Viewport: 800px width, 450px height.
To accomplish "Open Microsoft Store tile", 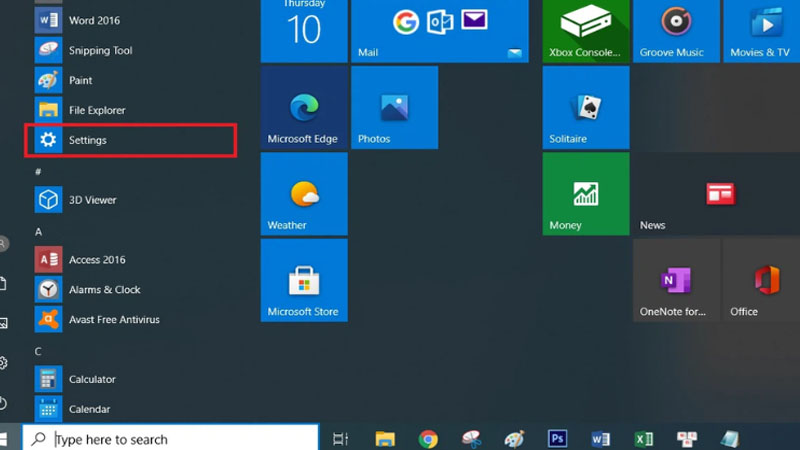I will tap(304, 280).
